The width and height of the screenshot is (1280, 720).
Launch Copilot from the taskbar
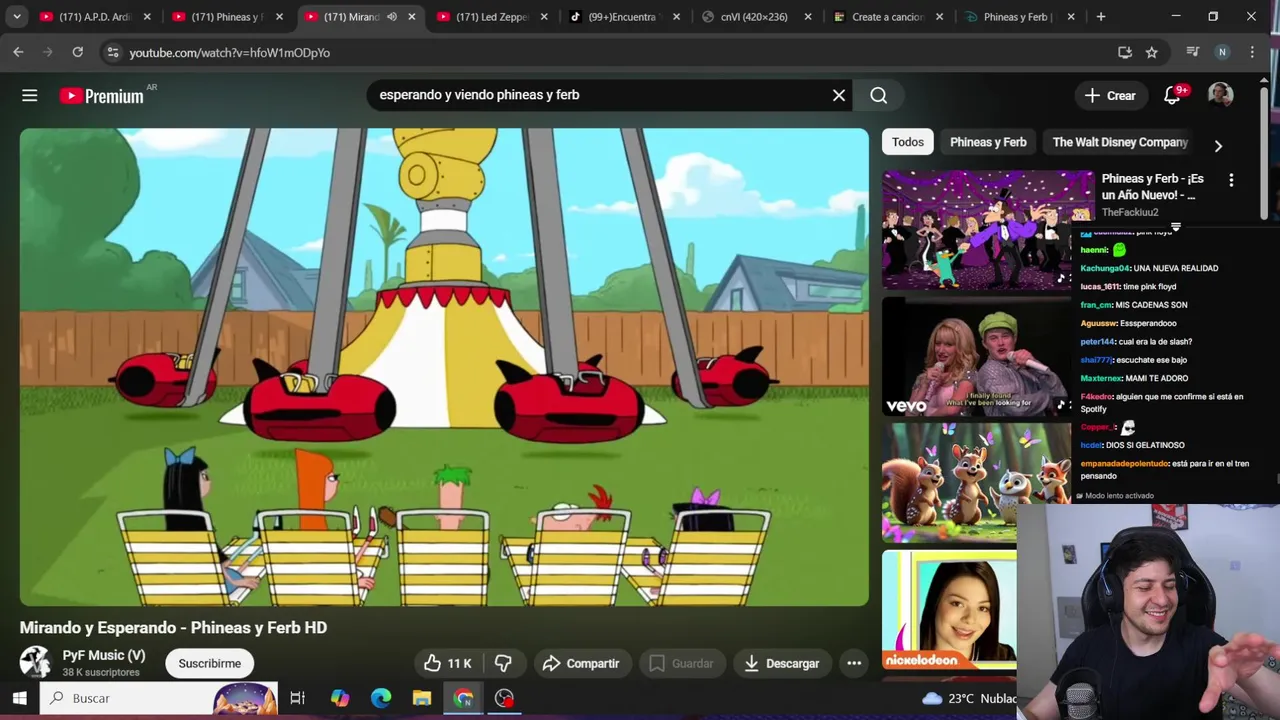tap(340, 698)
